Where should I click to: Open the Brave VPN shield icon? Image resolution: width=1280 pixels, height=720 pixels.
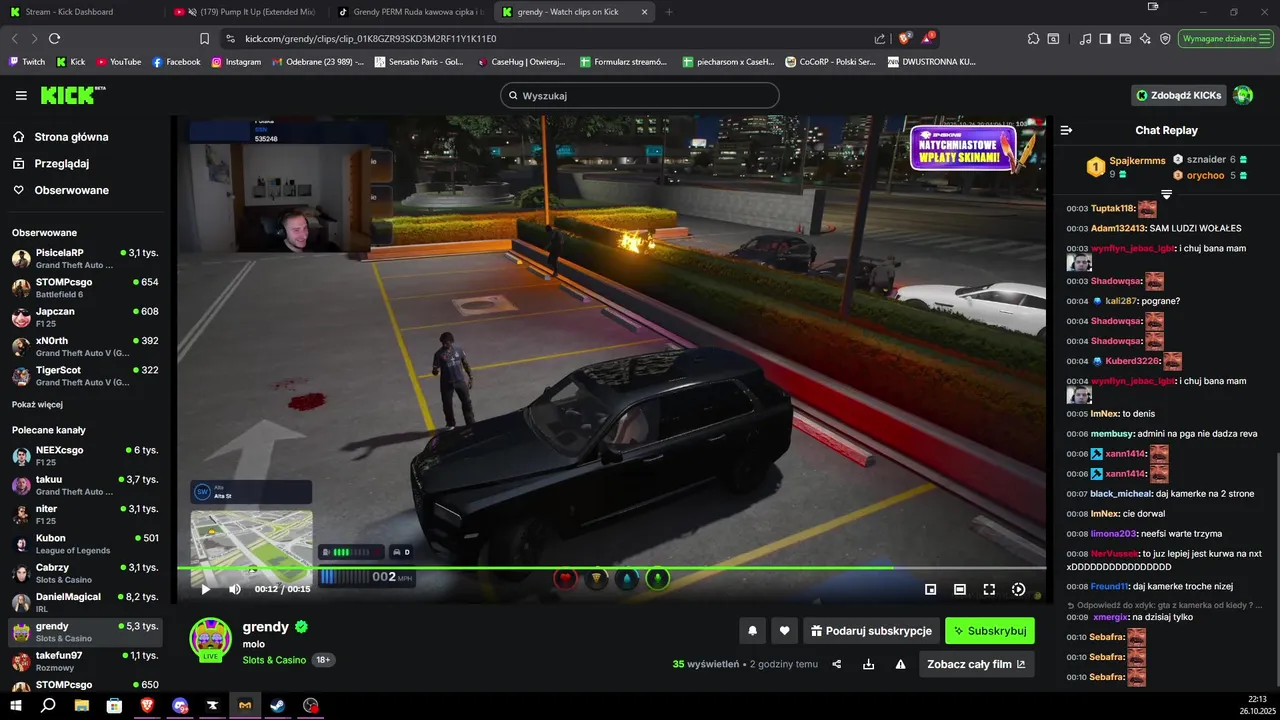click(1166, 38)
